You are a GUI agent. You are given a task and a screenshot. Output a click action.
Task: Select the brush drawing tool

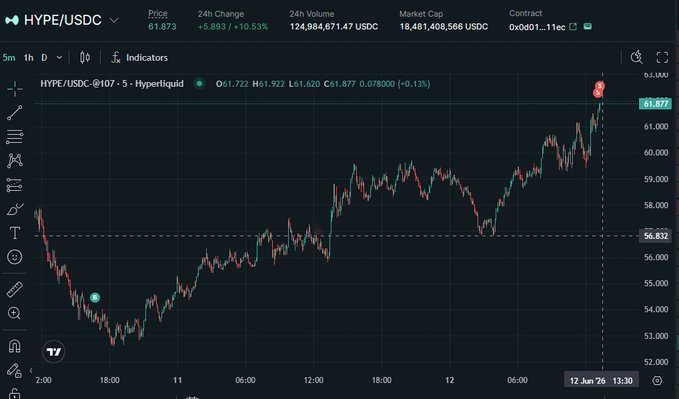(15, 209)
